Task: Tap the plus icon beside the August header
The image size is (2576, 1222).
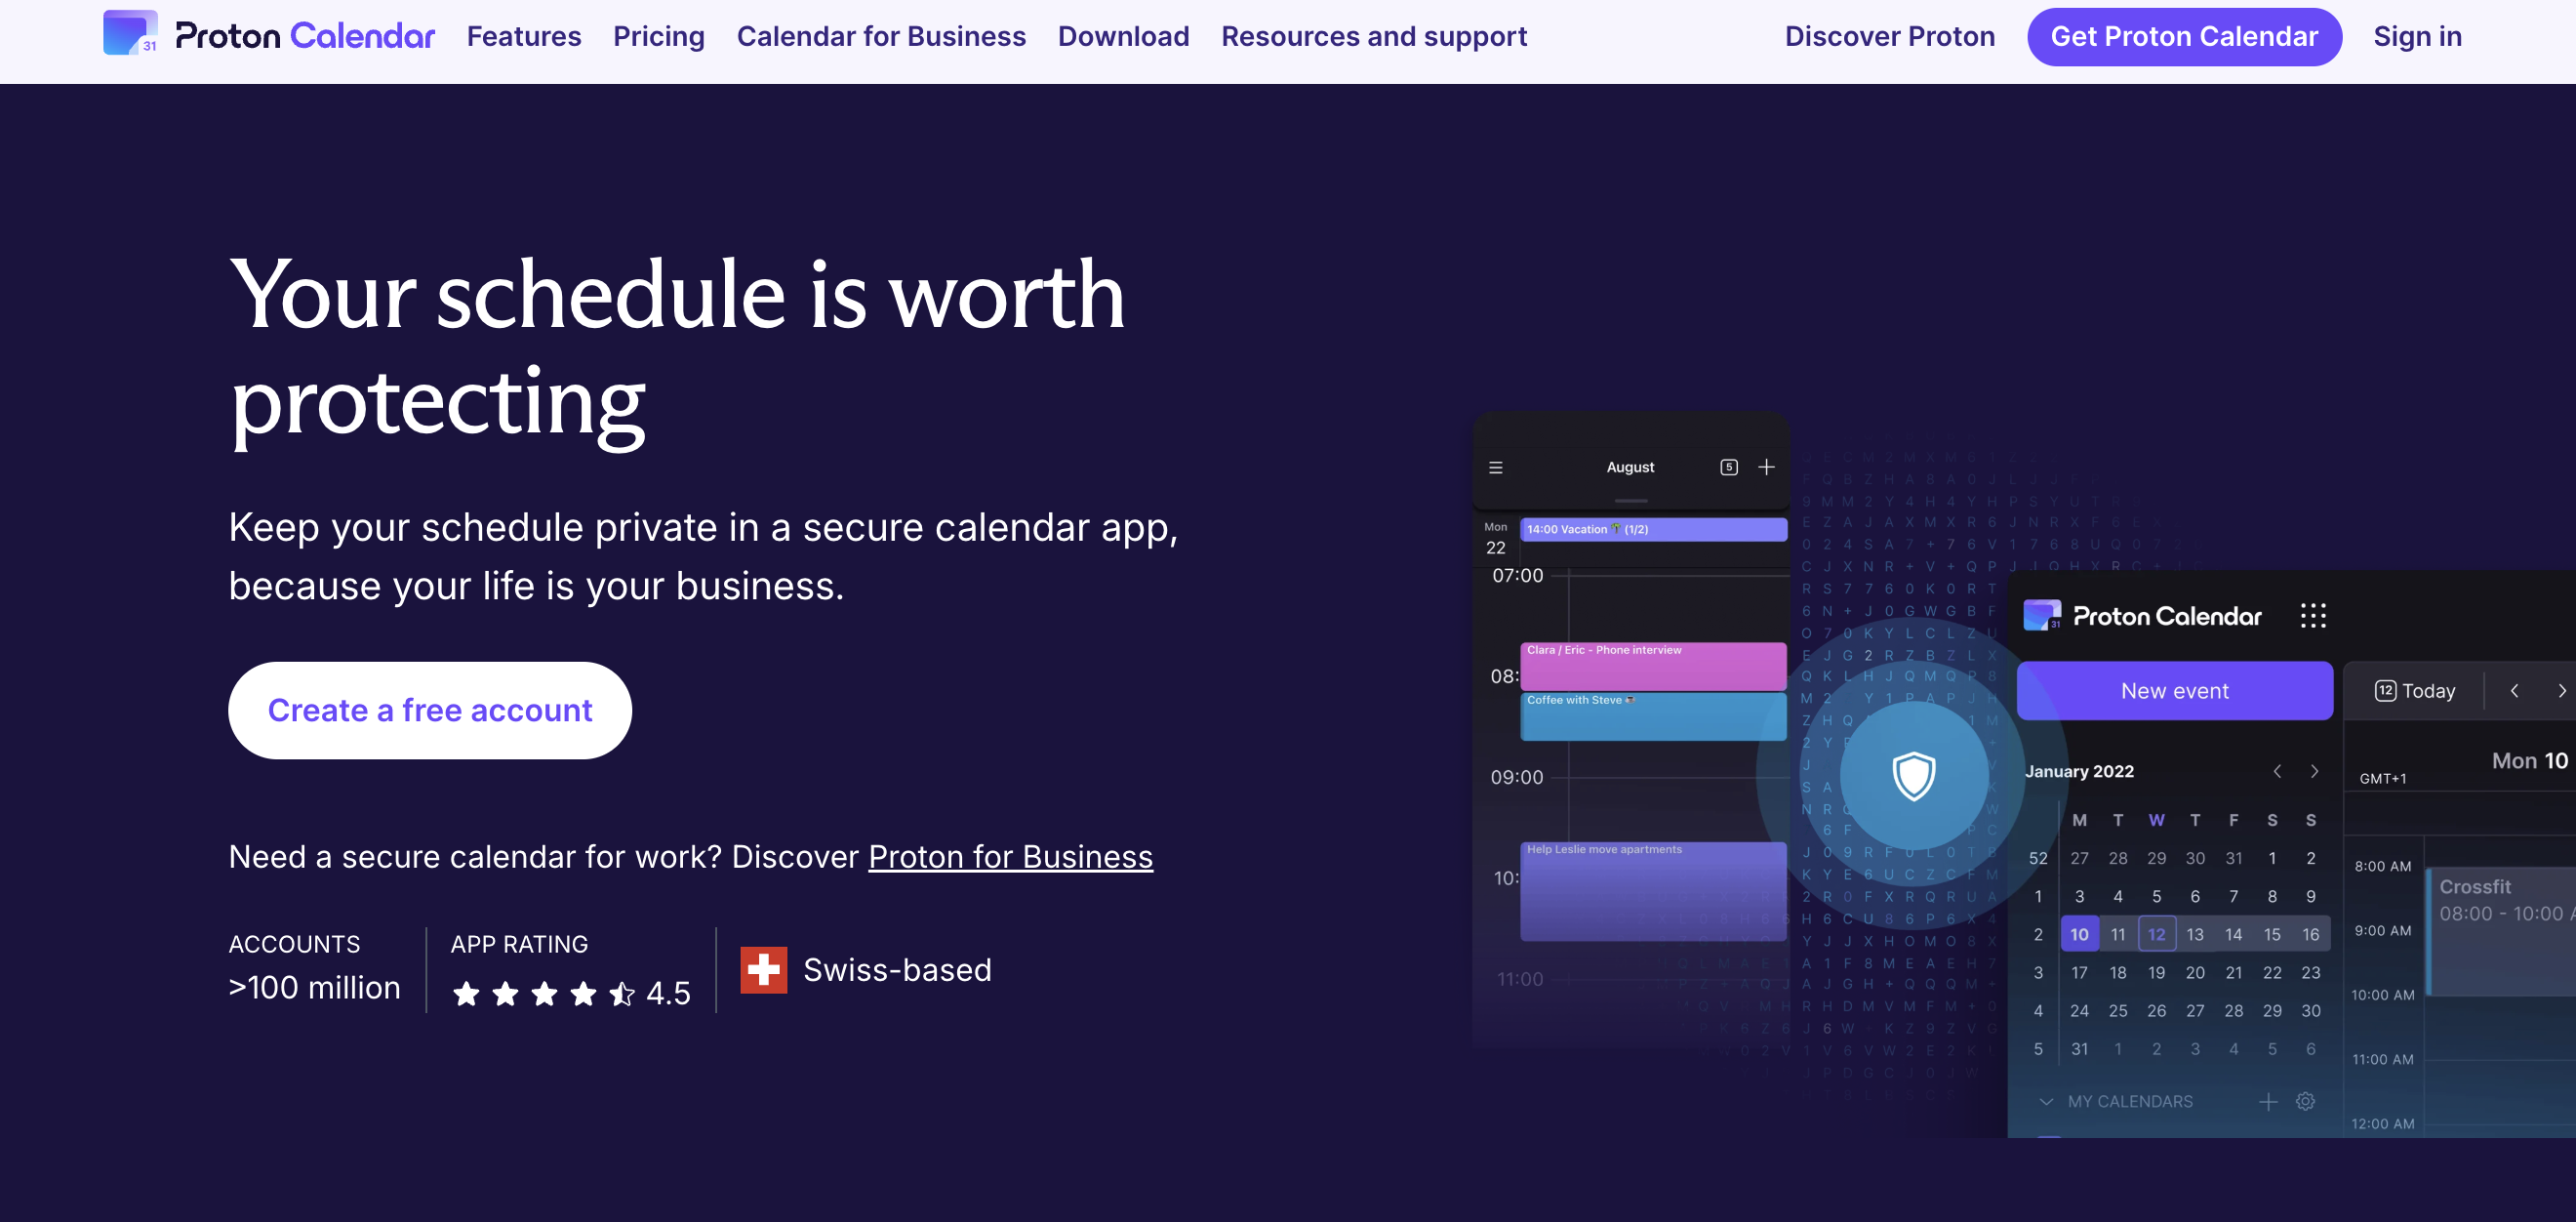Action: coord(1766,467)
